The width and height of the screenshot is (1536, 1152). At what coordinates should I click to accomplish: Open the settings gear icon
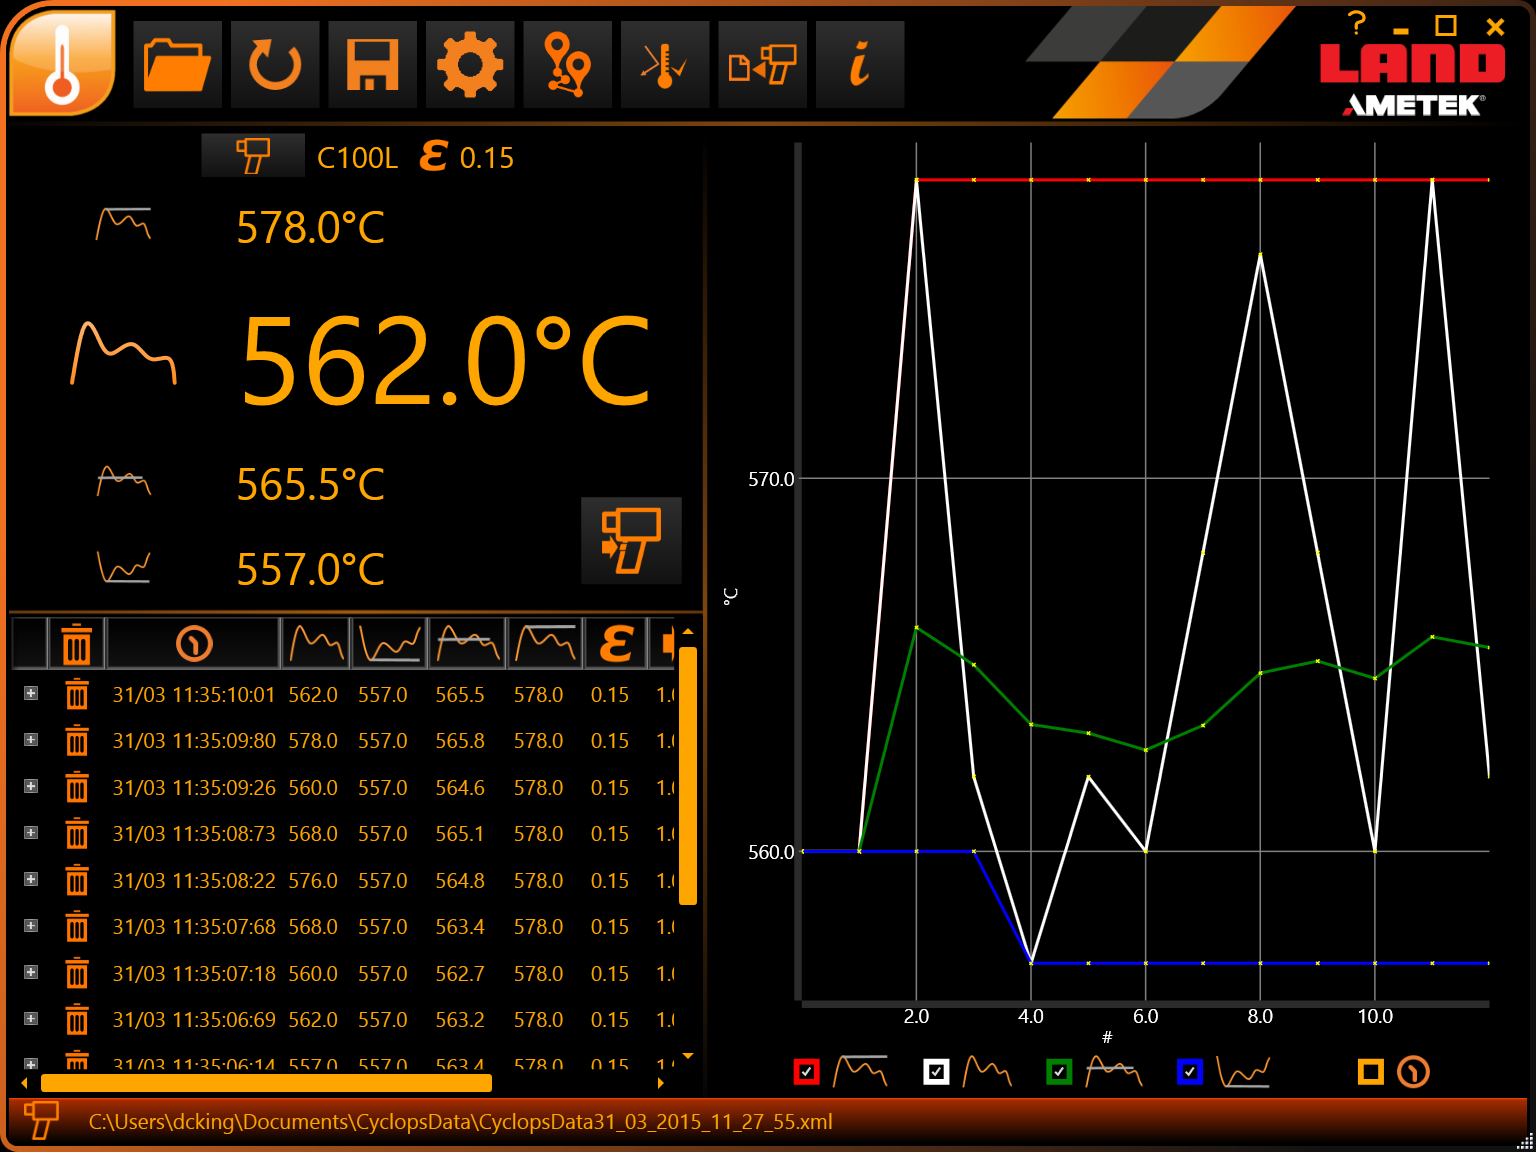tap(470, 63)
